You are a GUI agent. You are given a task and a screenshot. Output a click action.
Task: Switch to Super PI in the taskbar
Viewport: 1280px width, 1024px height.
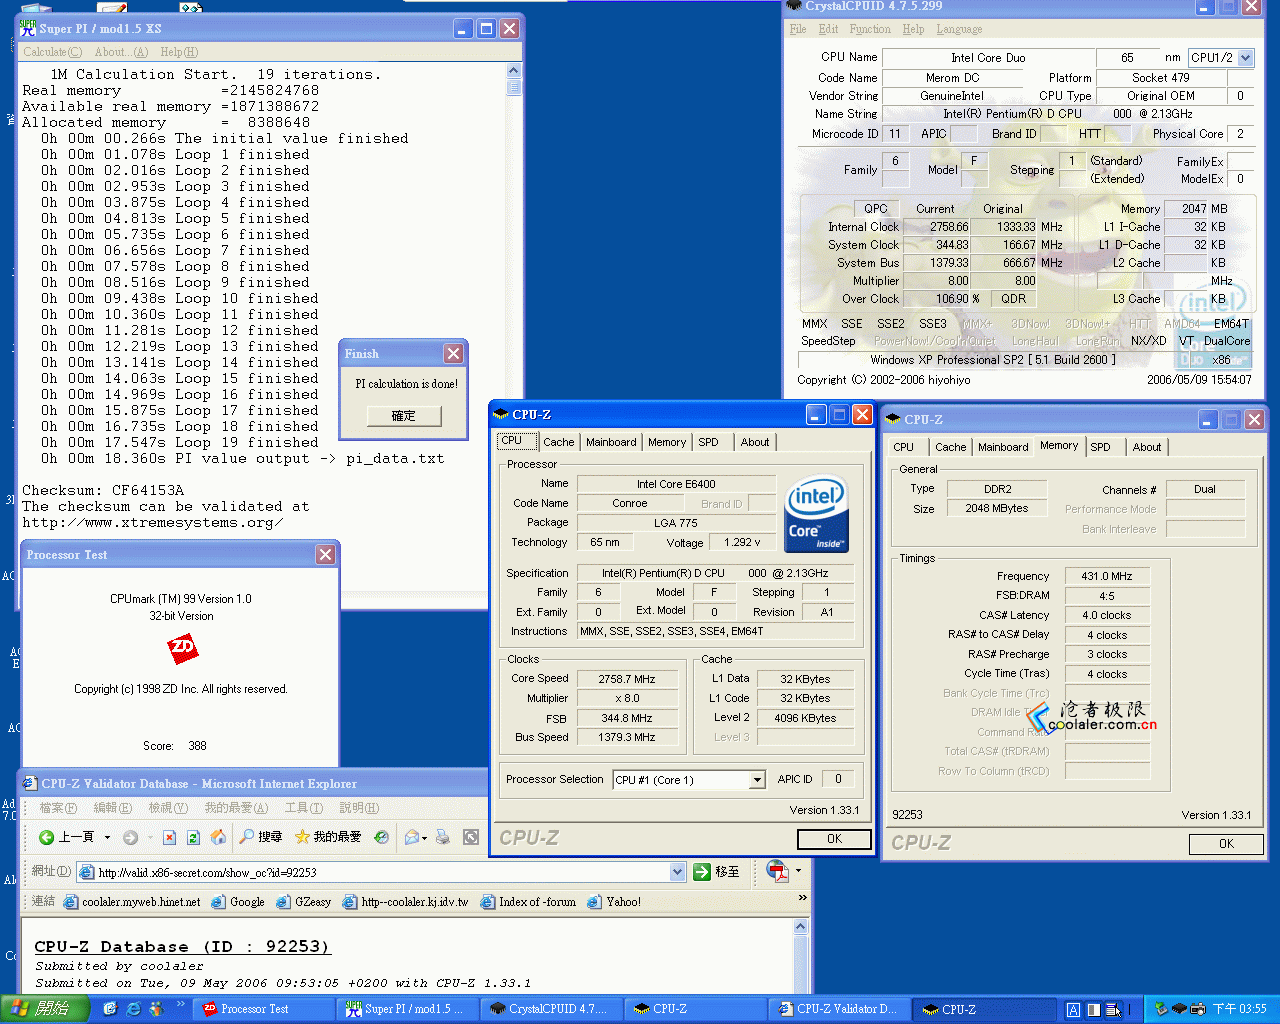point(407,1009)
